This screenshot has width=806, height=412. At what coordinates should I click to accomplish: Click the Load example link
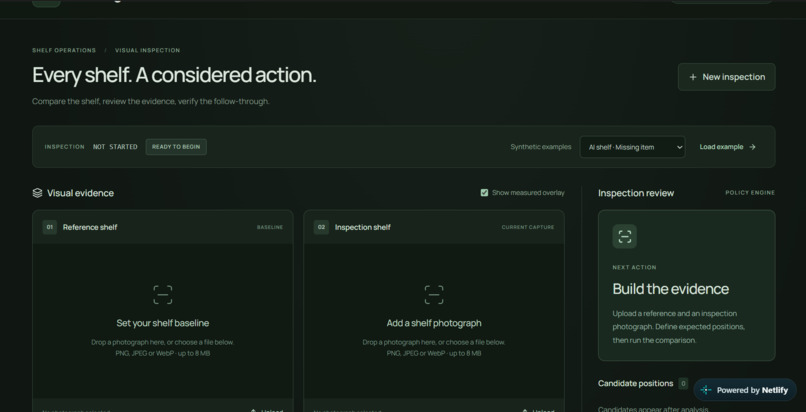[x=727, y=147]
